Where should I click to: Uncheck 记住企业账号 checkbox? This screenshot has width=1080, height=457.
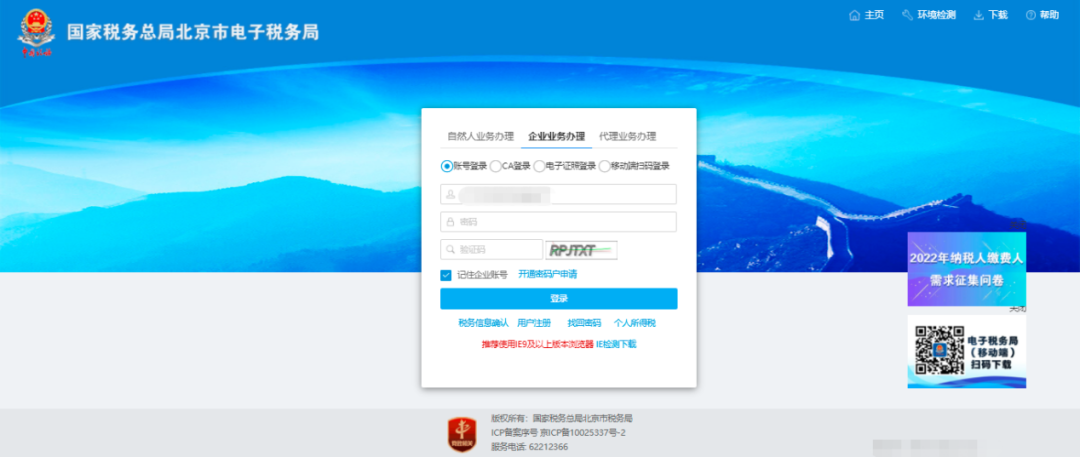click(x=446, y=275)
